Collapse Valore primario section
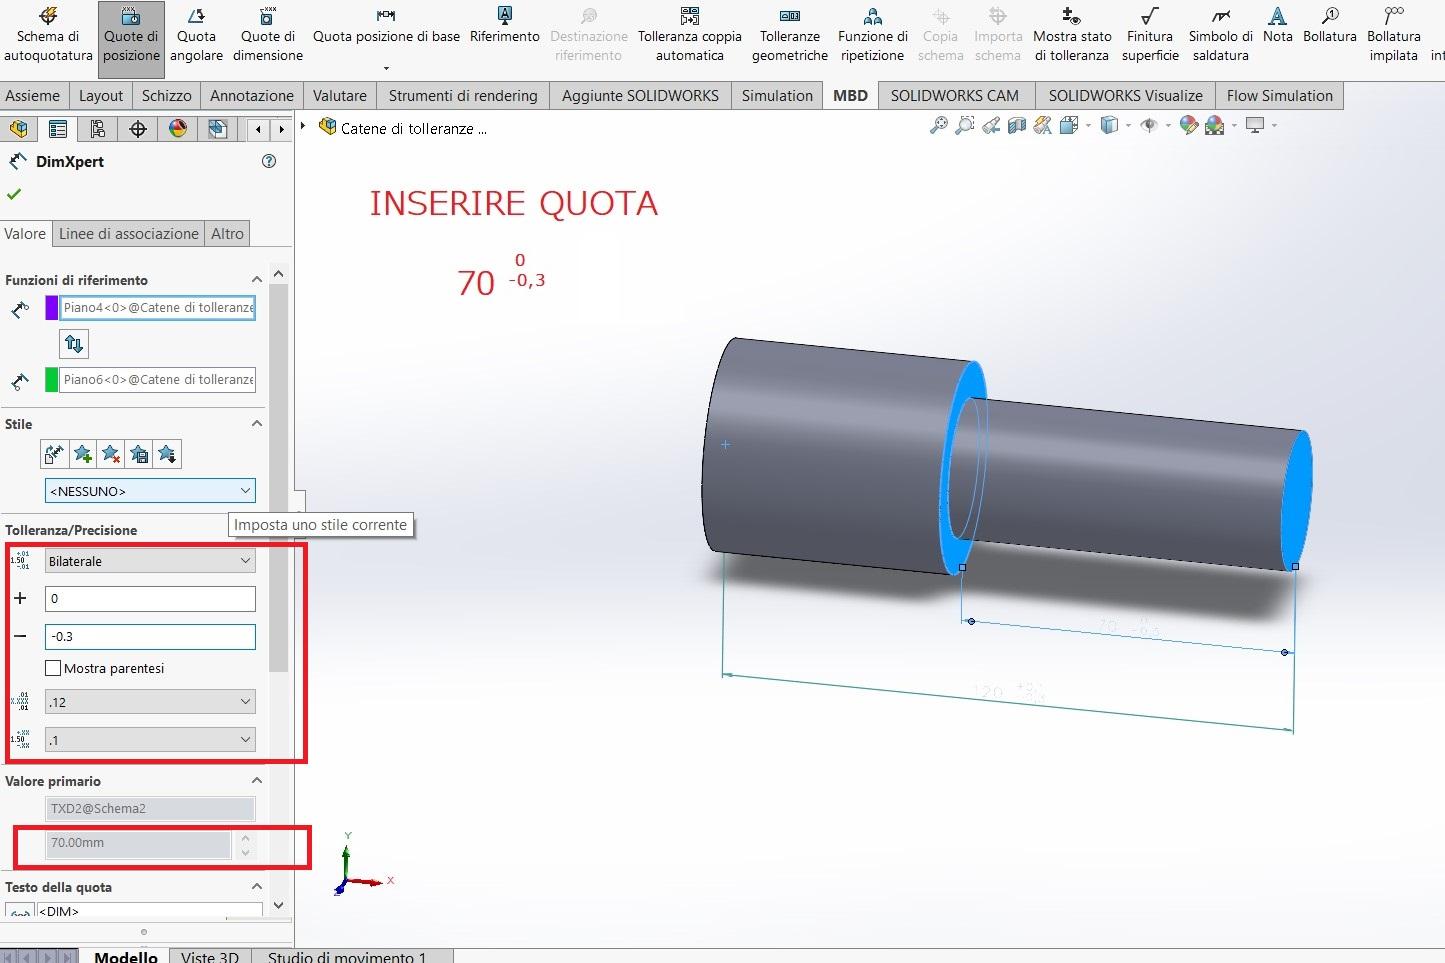Screen dimensions: 1445x963 257,781
